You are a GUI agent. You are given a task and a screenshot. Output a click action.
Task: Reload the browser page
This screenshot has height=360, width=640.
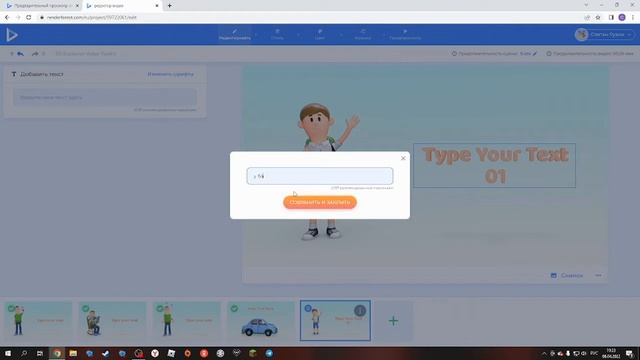(29, 18)
